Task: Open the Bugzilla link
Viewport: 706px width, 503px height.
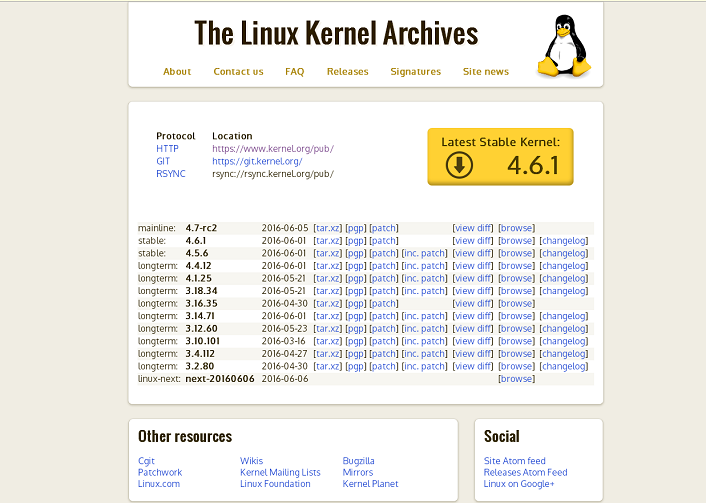Action: click(x=358, y=461)
